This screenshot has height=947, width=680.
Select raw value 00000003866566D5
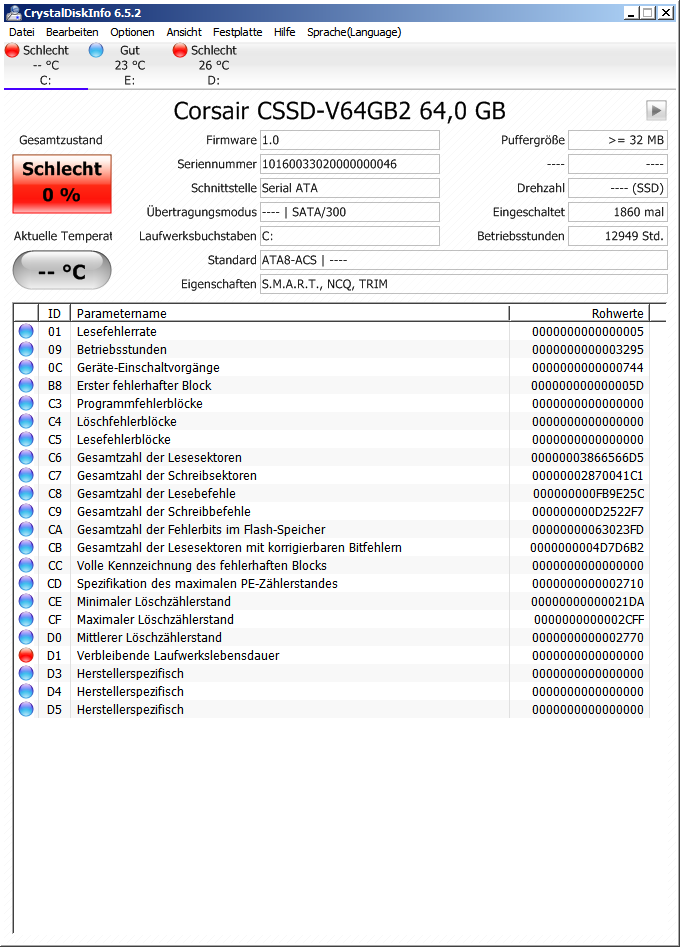coord(588,457)
